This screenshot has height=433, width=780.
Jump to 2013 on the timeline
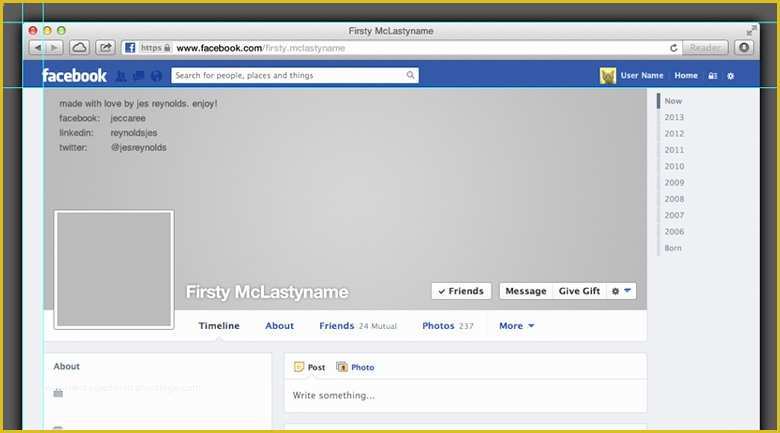point(674,117)
